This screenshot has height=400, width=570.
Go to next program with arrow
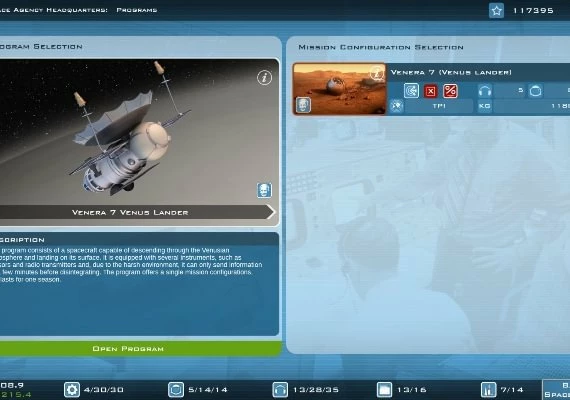[271, 212]
